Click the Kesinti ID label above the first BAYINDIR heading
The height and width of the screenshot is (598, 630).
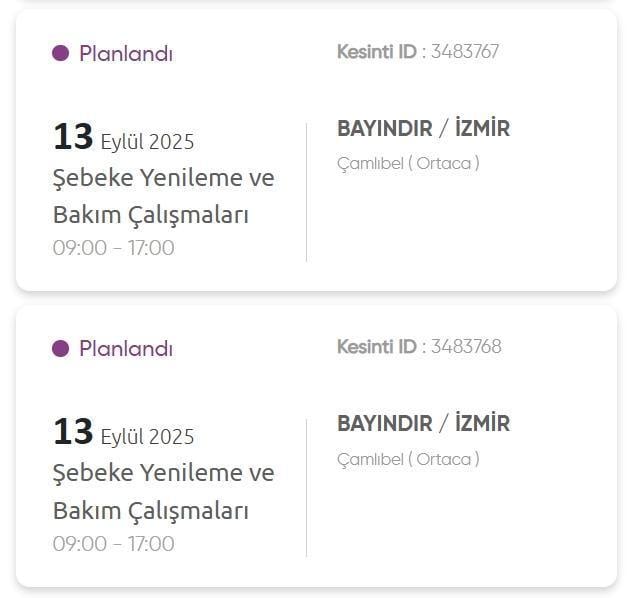click(x=376, y=52)
